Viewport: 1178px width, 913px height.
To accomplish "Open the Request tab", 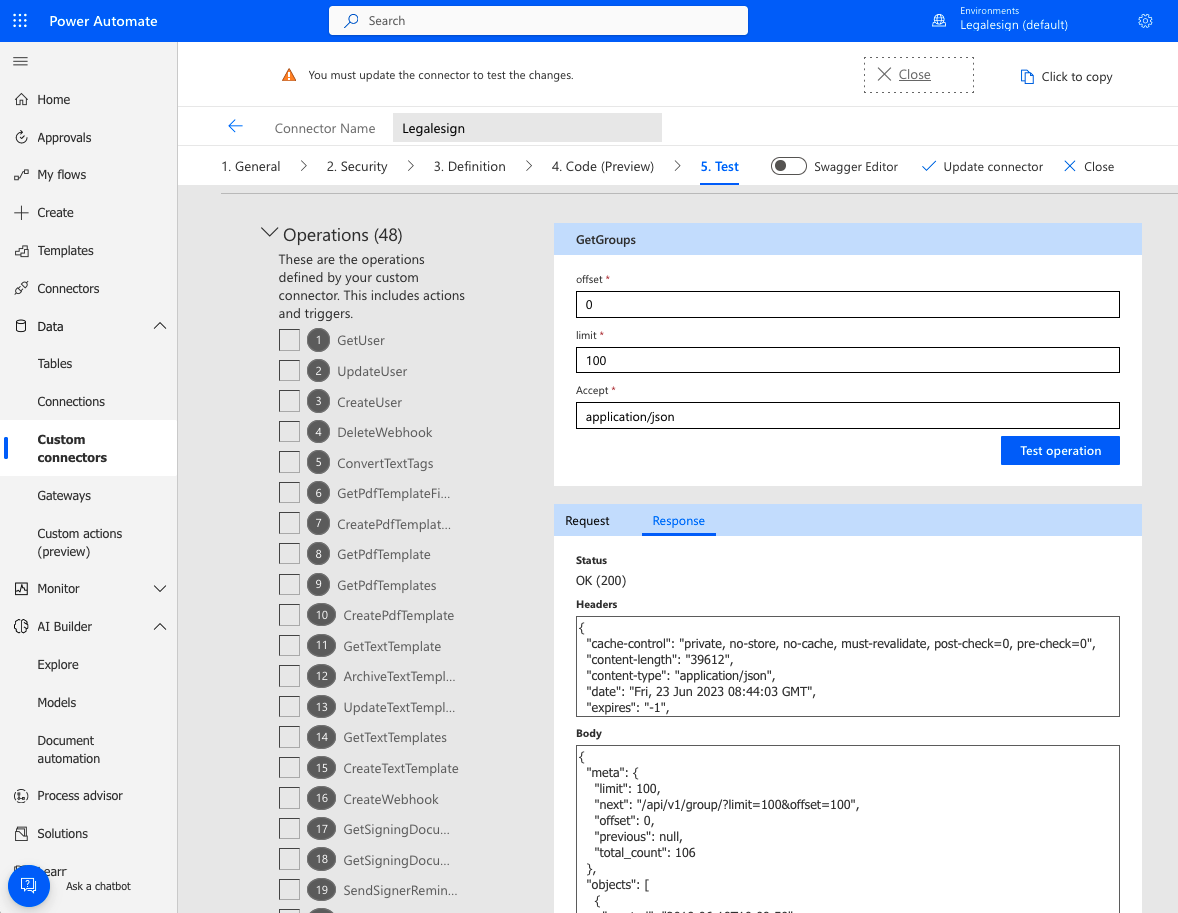I will tap(587, 521).
